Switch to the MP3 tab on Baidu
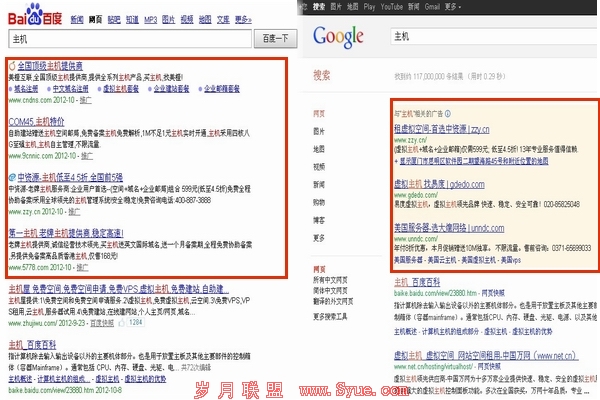Image resolution: width=600 pixels, height=400 pixels. coord(150,18)
